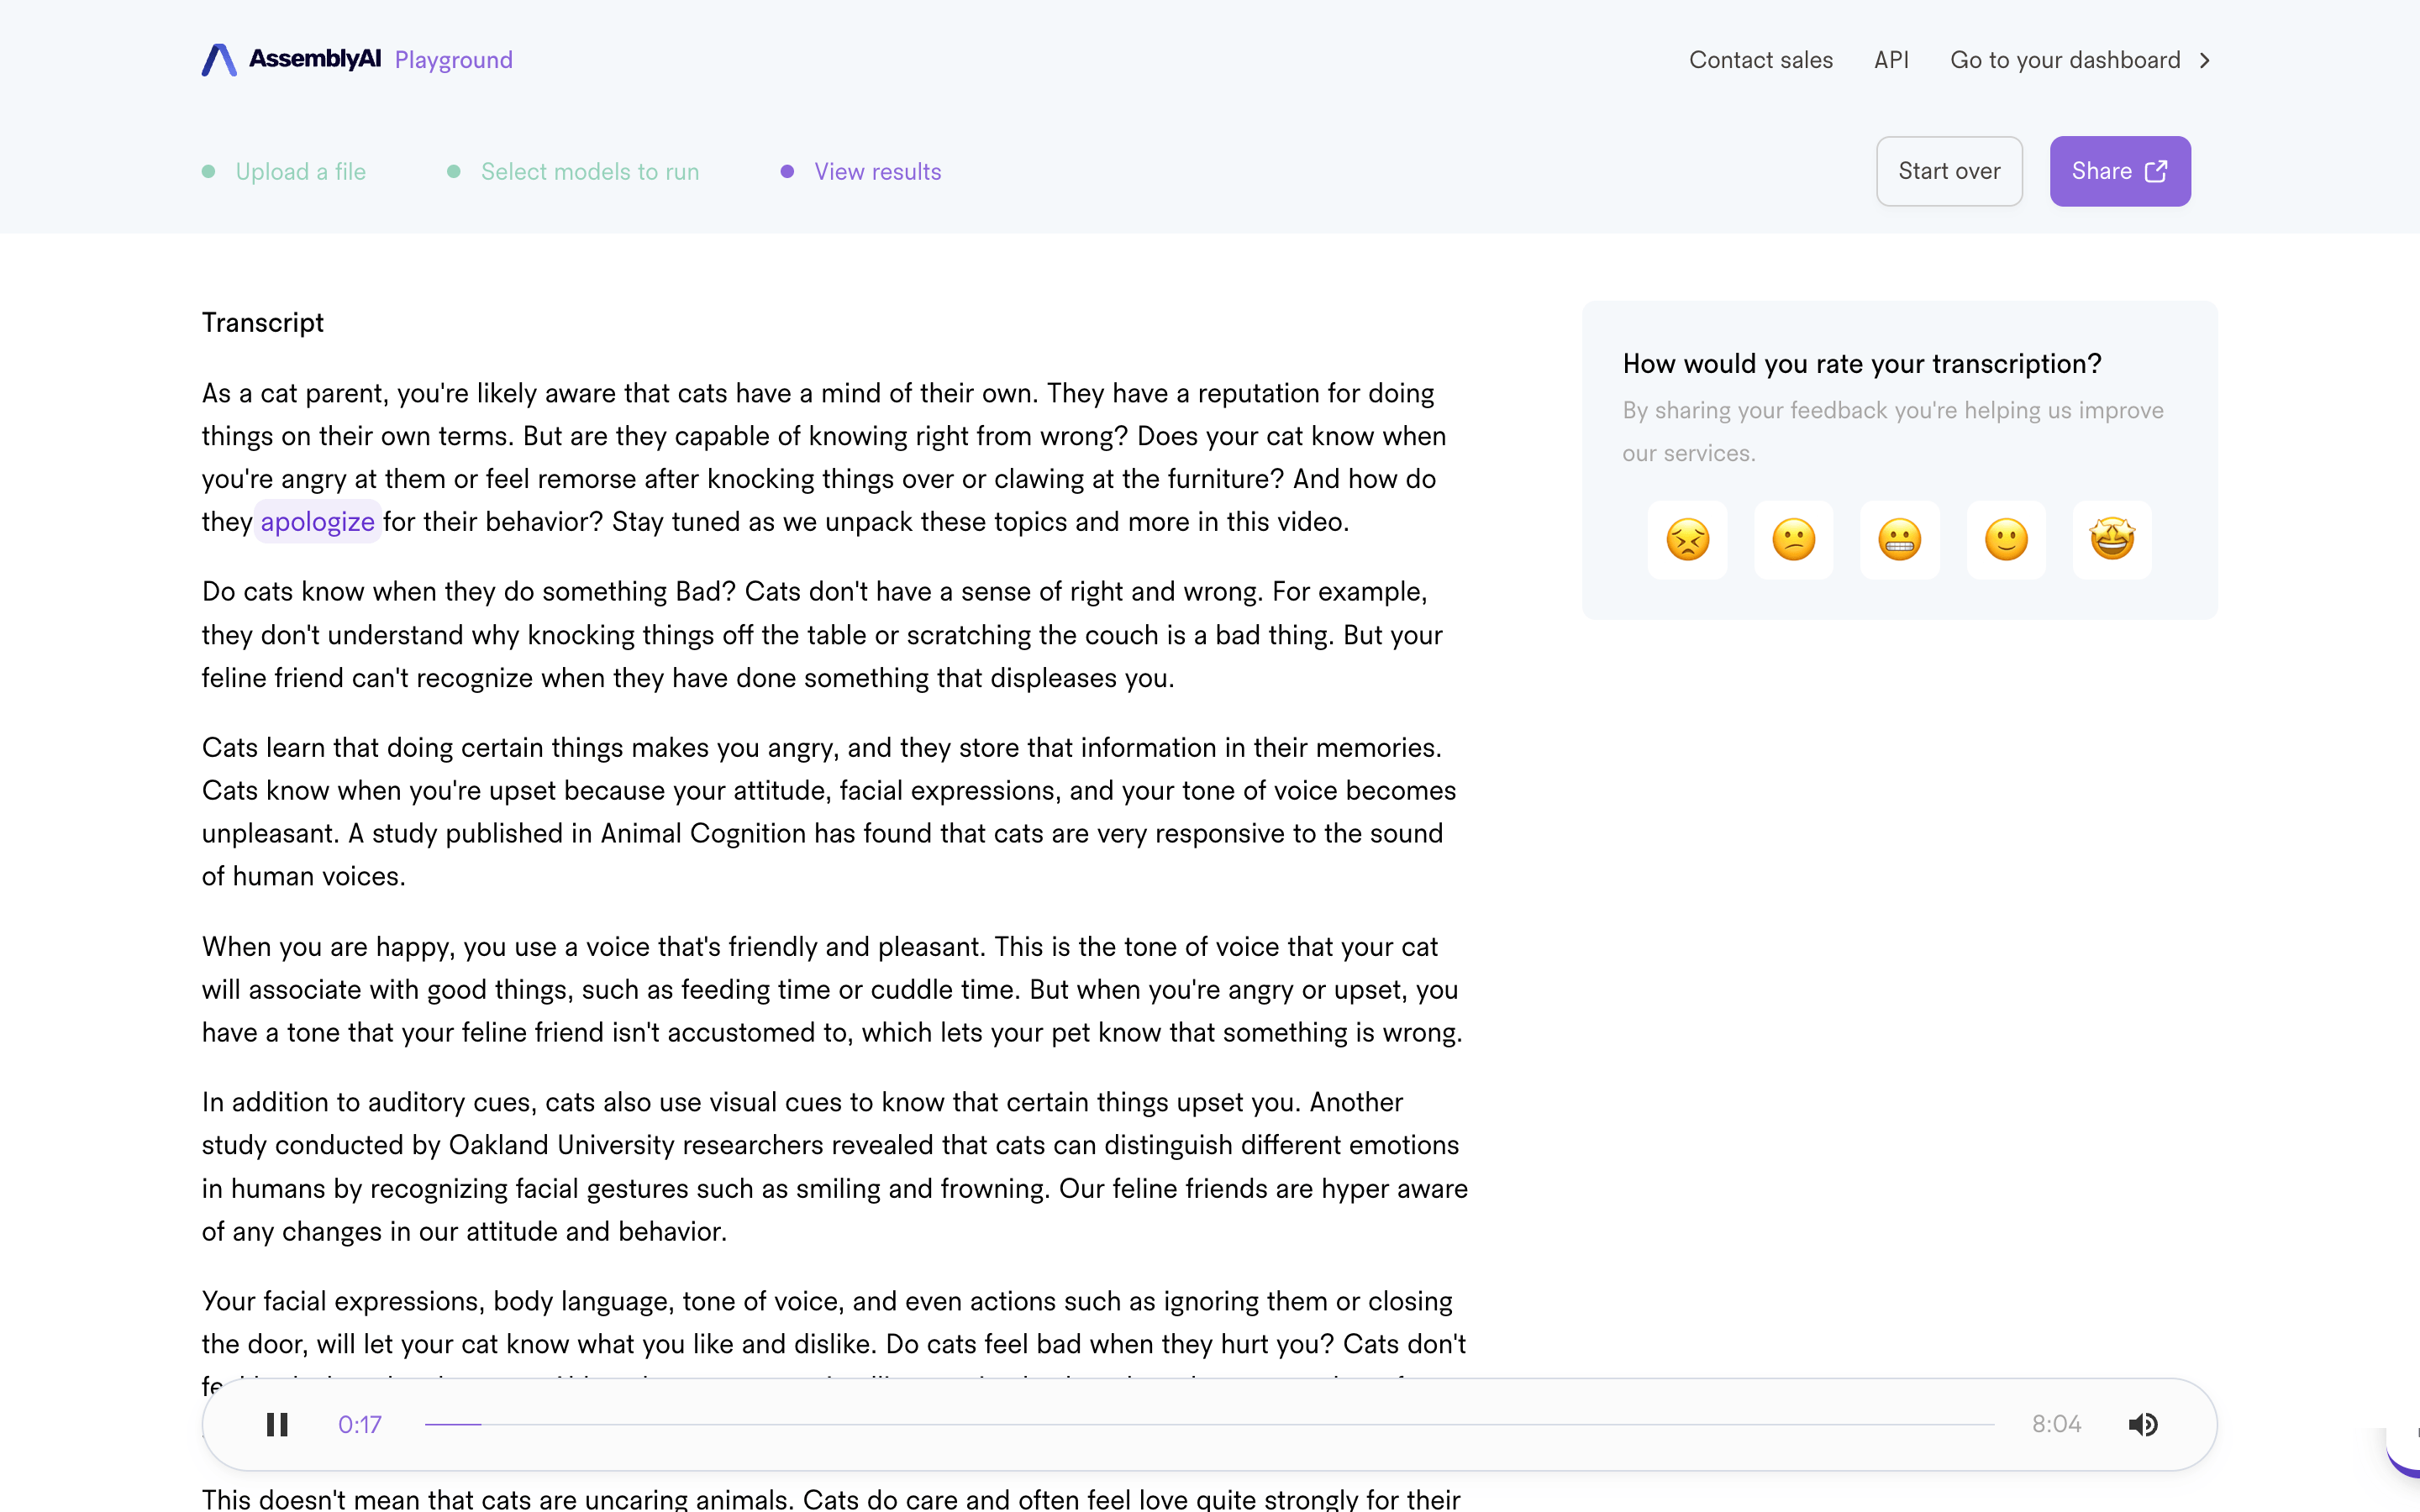Screen dimensions: 2420x1512
Task: Pause the audio playback
Action: [277, 1424]
